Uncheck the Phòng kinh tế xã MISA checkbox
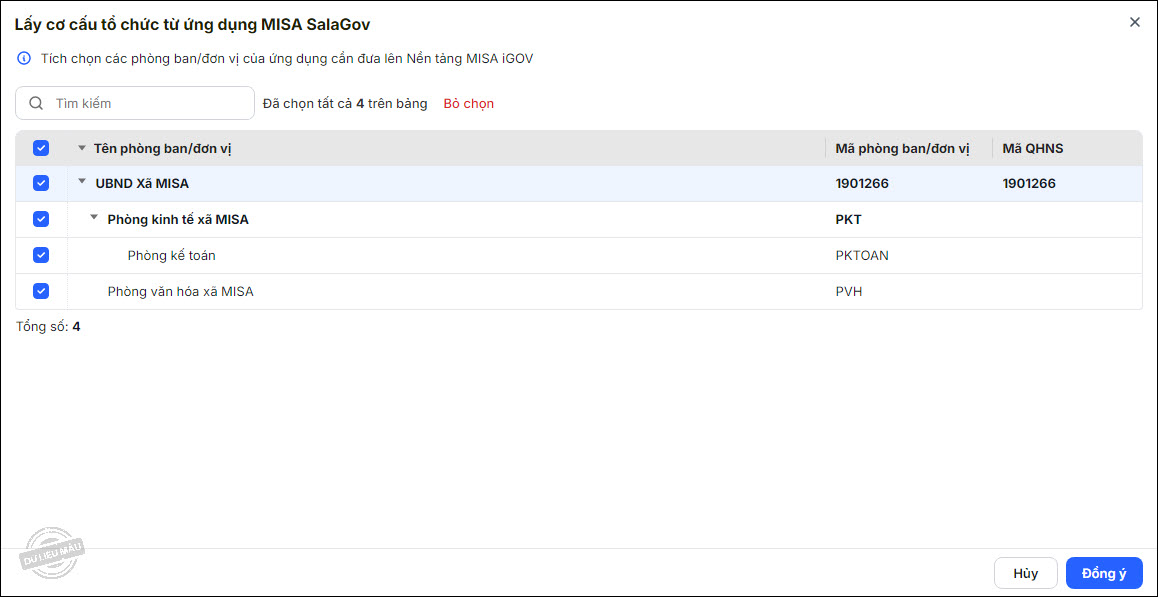The image size is (1158, 597). pyautogui.click(x=41, y=219)
